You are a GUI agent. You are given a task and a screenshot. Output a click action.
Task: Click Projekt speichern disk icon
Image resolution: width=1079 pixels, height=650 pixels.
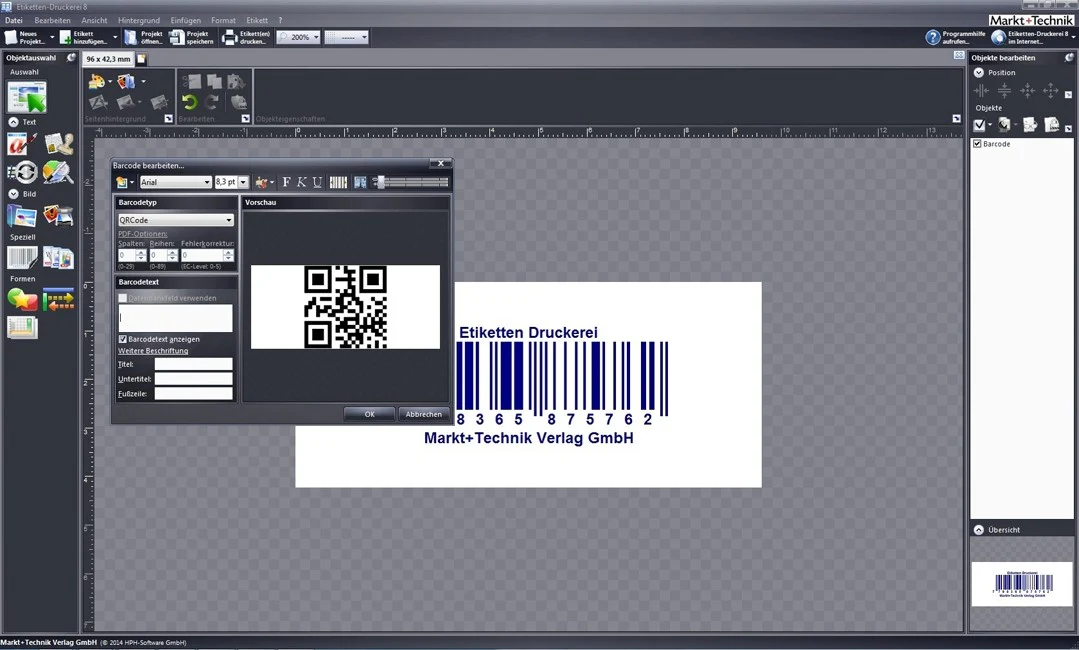click(177, 37)
